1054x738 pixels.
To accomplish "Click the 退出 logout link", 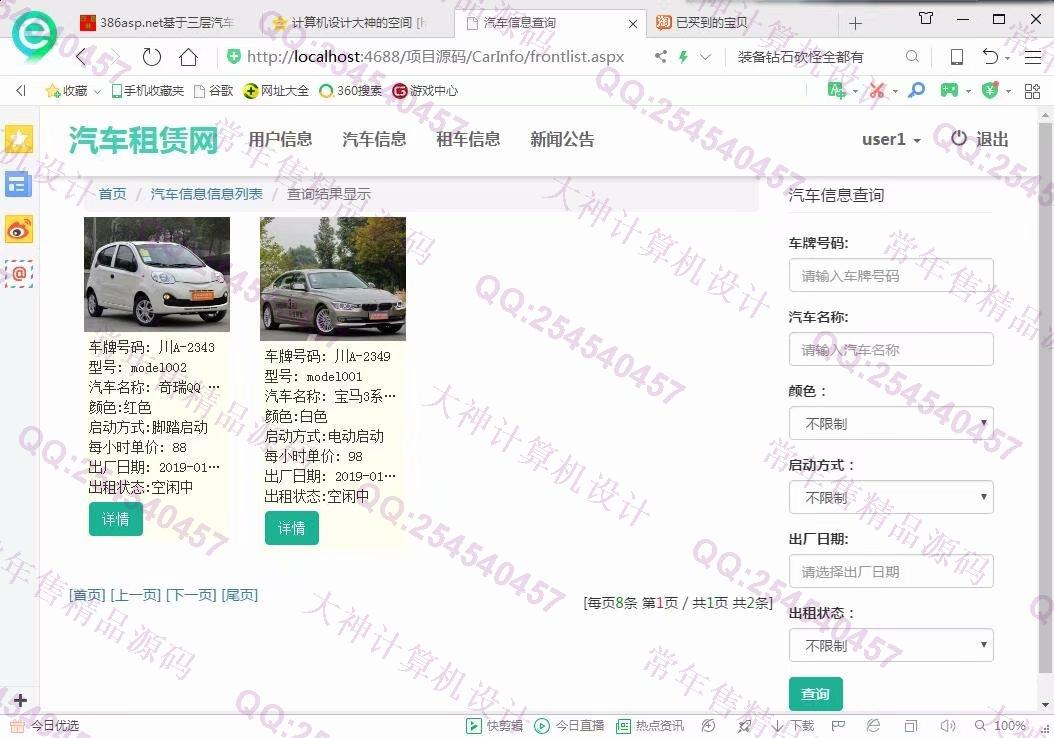I will click(x=980, y=139).
